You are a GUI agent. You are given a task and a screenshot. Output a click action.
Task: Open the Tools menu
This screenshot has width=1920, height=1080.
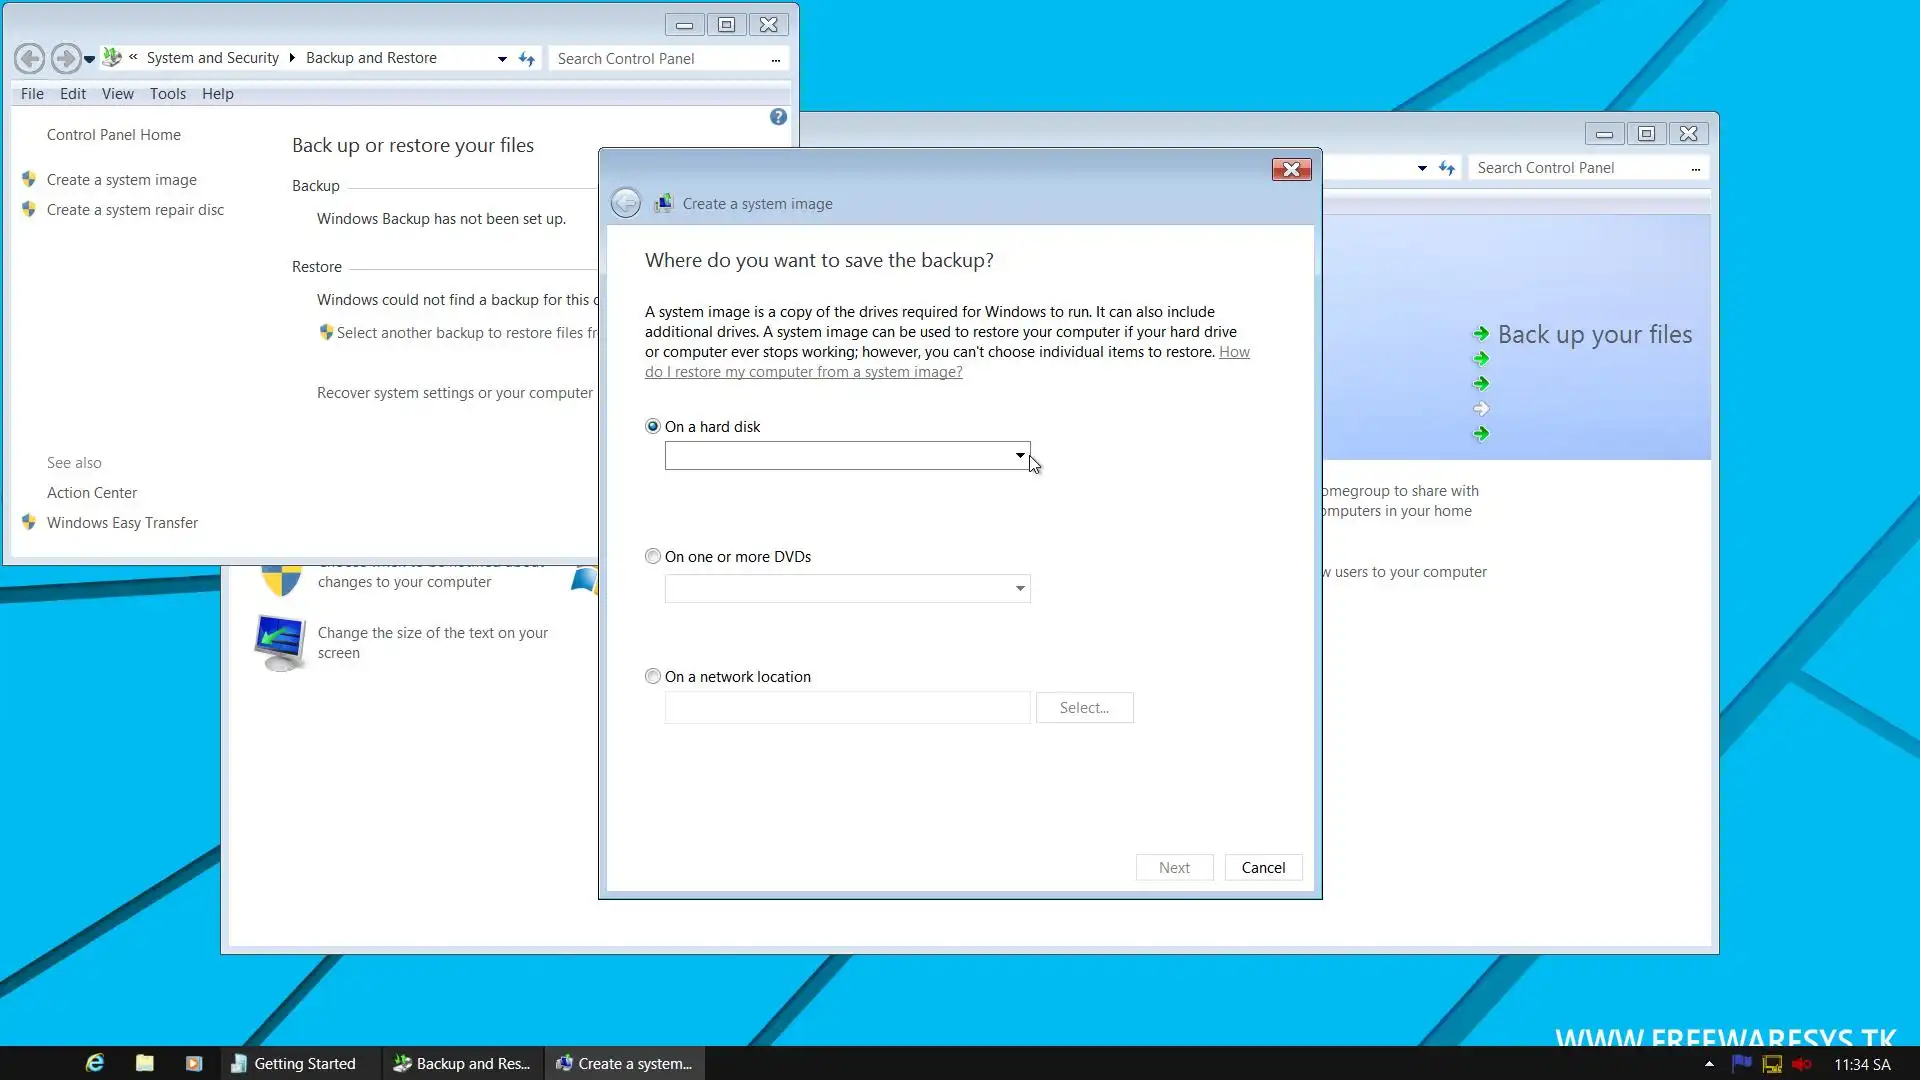point(167,94)
